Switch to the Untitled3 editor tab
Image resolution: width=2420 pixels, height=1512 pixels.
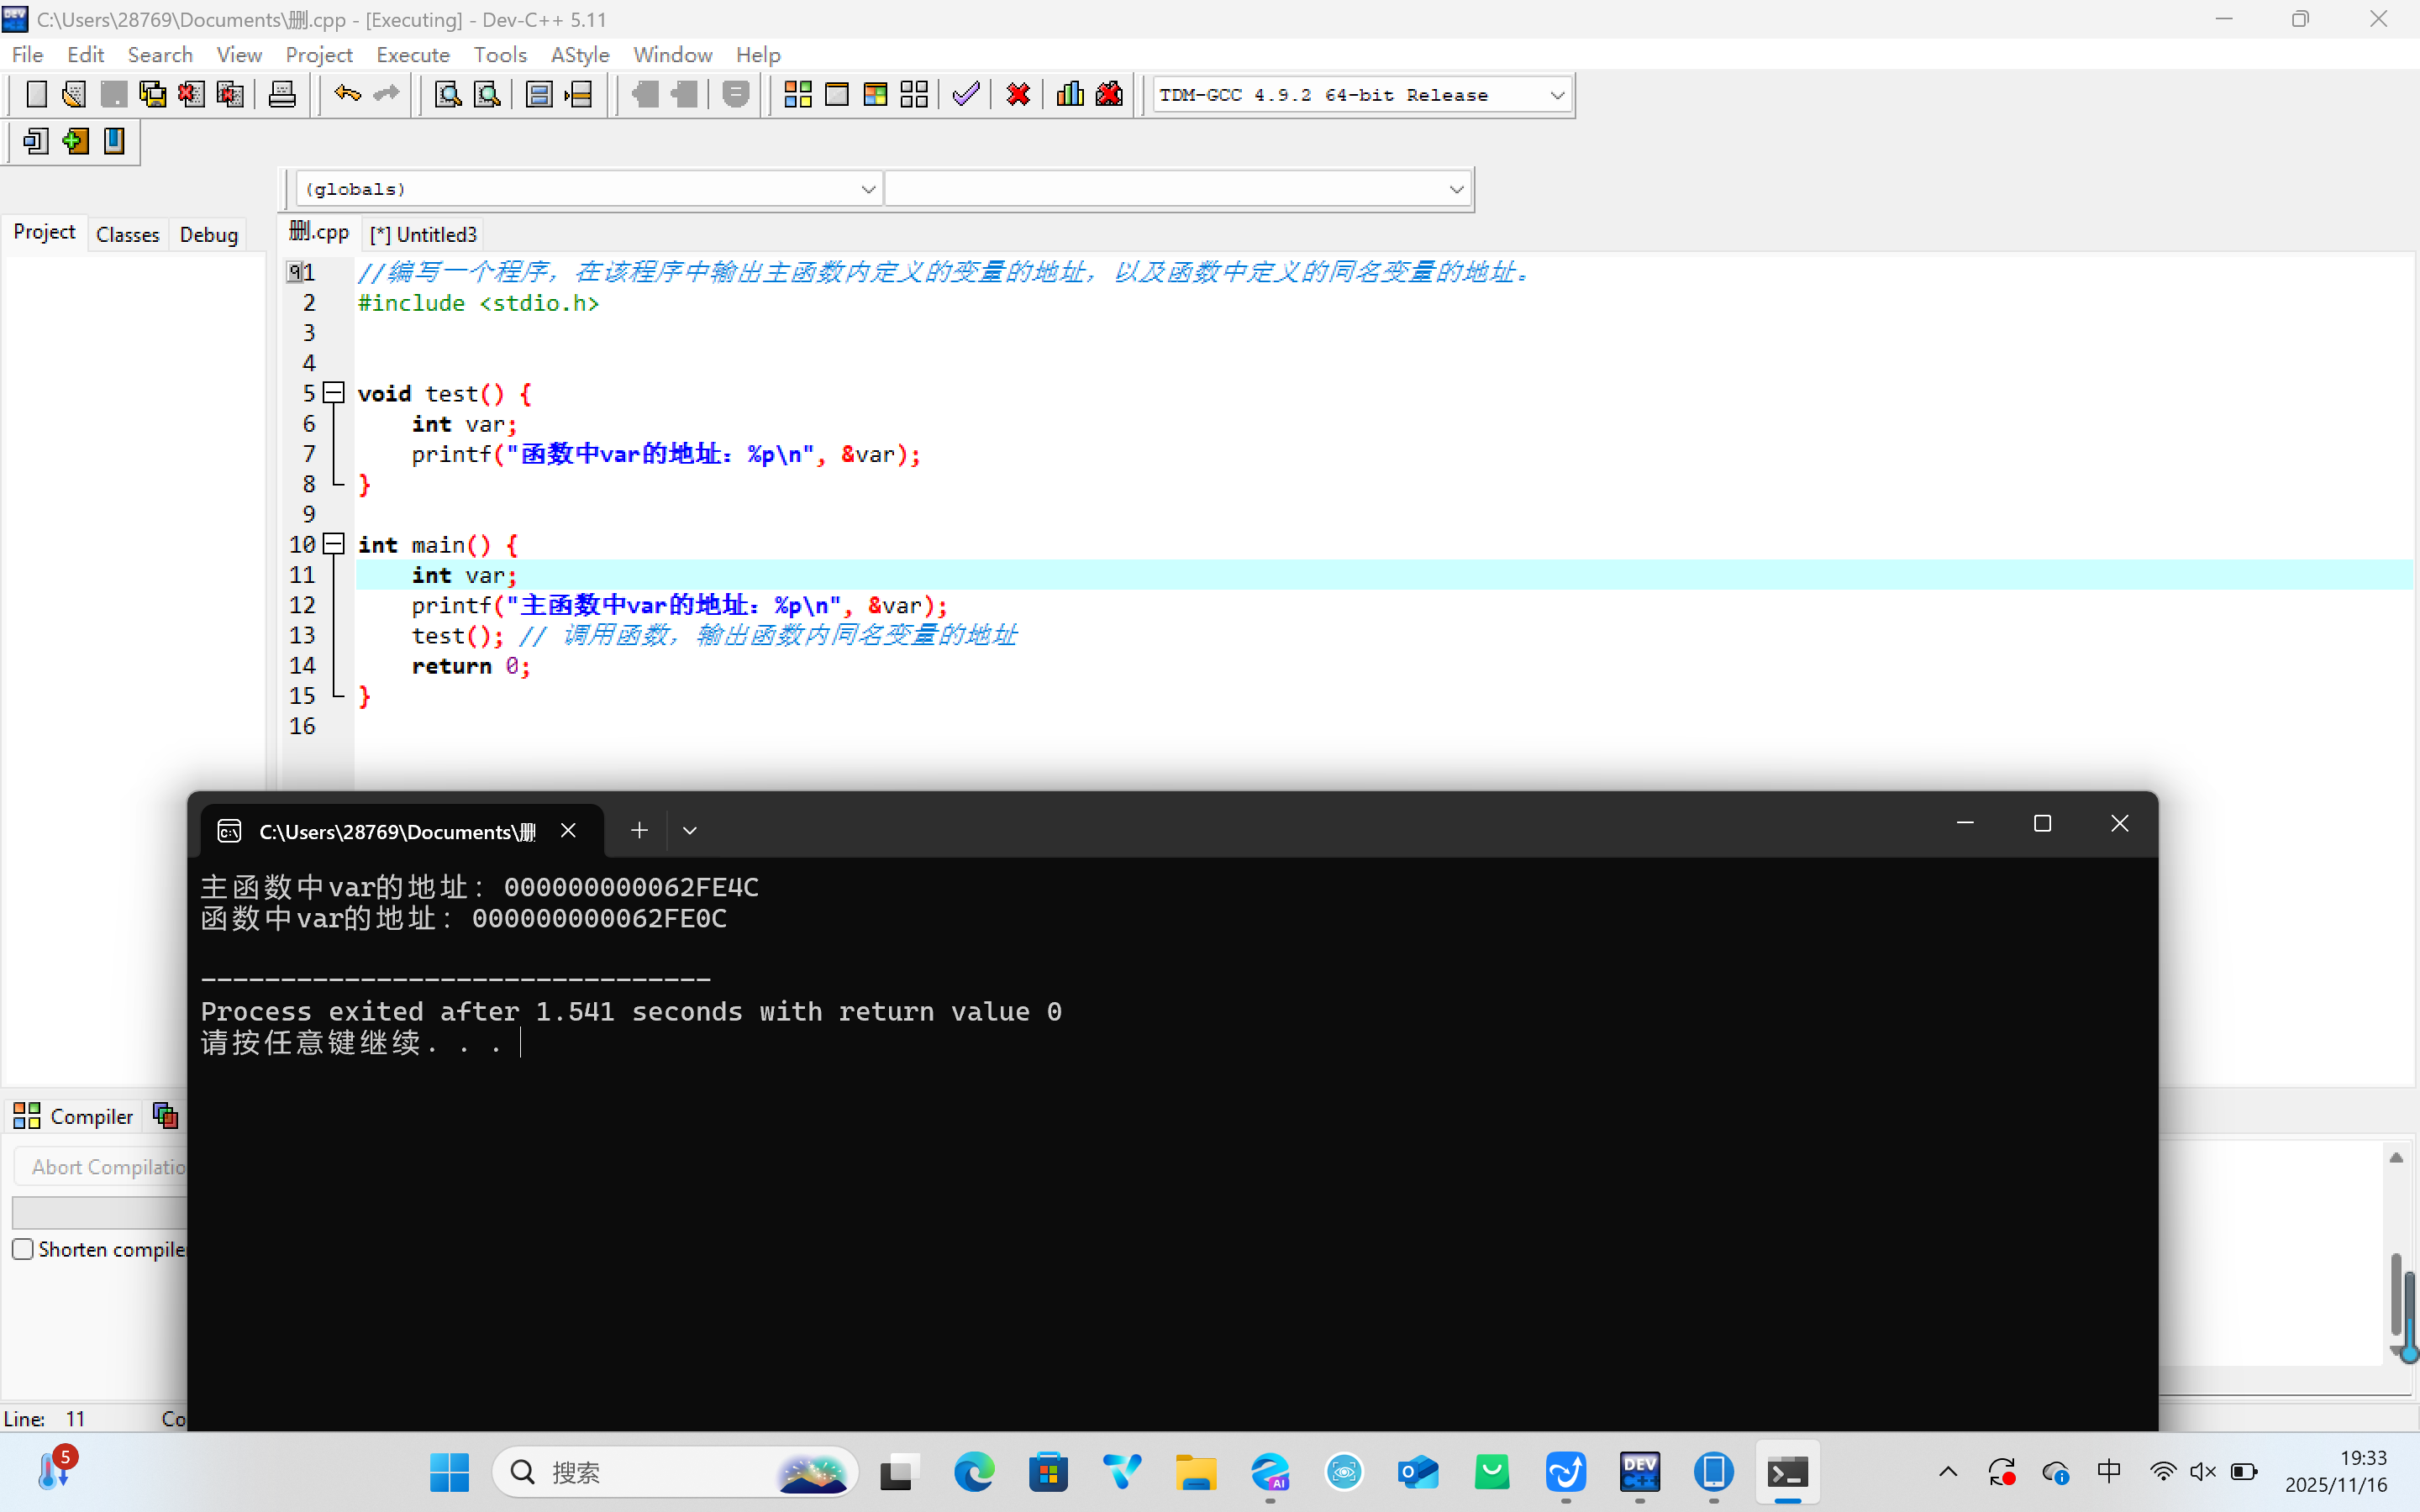(424, 234)
